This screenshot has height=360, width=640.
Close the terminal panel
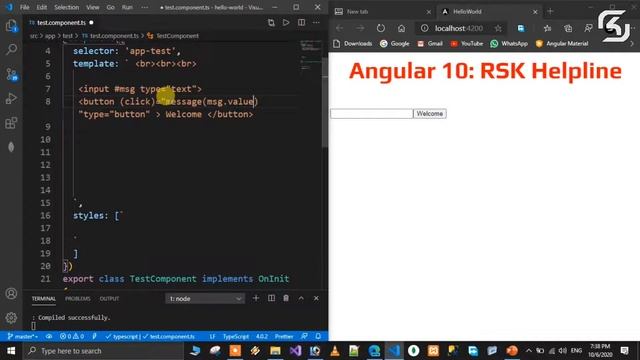(x=316, y=298)
